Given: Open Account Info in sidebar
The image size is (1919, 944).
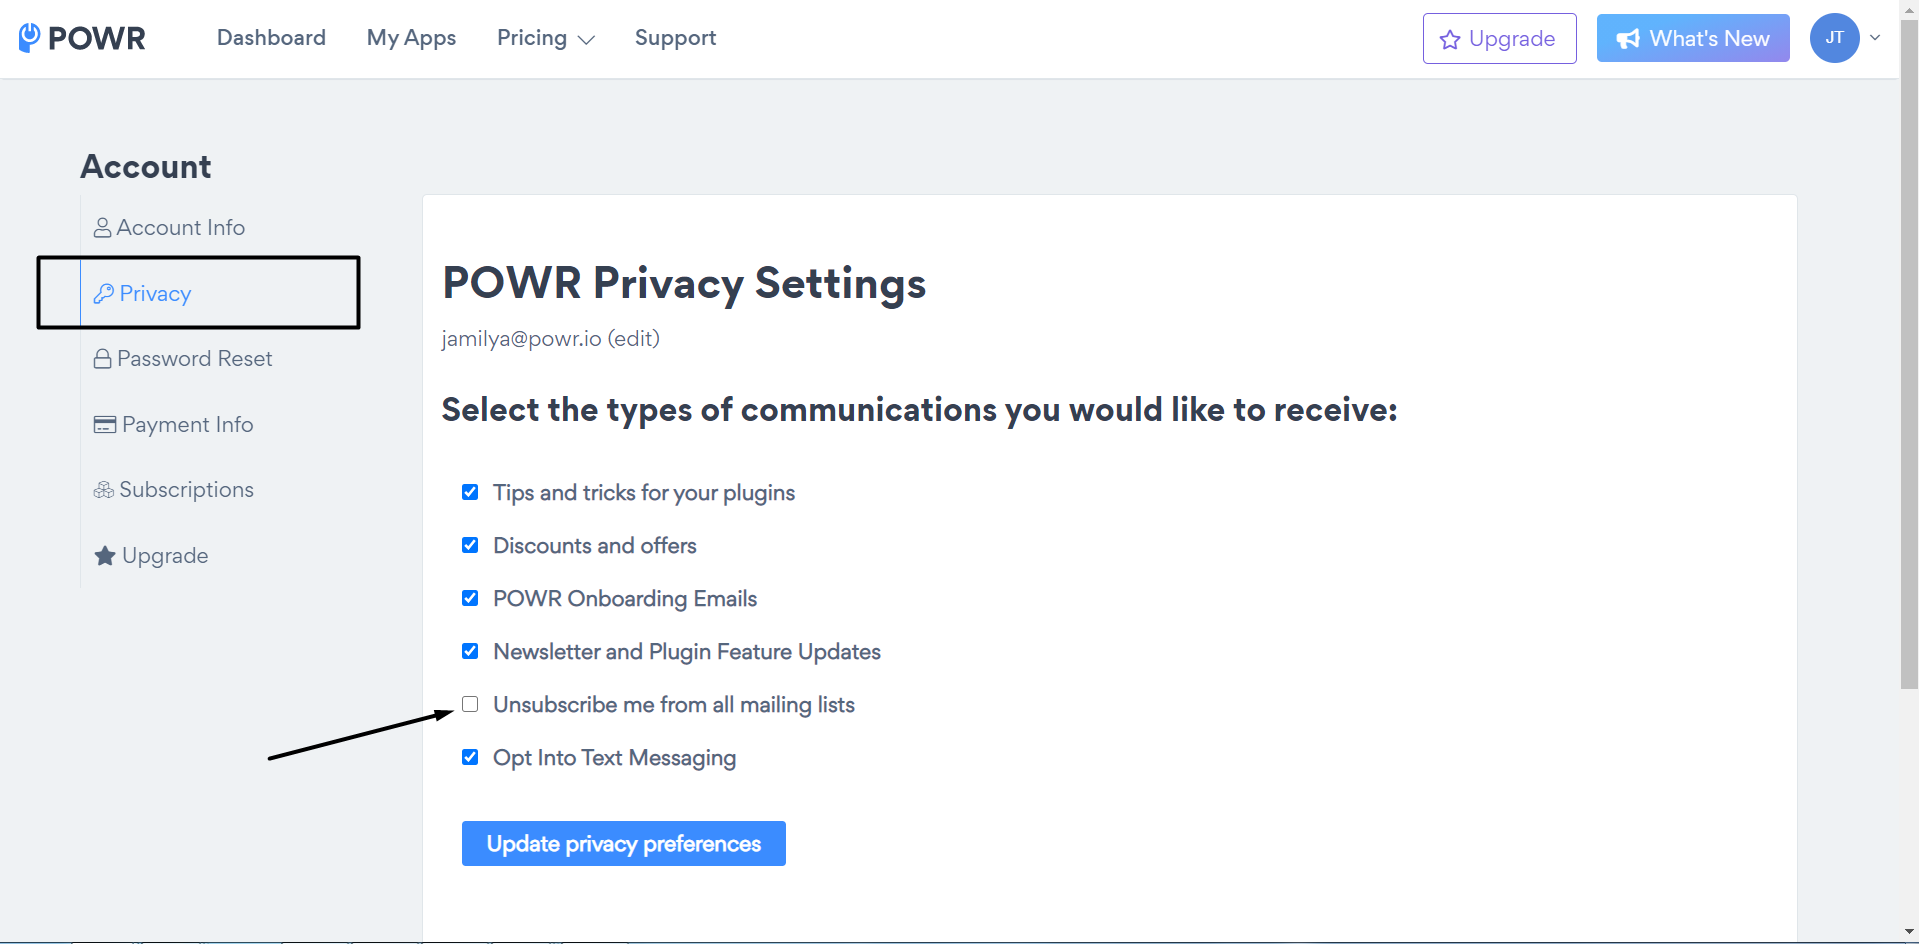Looking at the screenshot, I should (169, 228).
